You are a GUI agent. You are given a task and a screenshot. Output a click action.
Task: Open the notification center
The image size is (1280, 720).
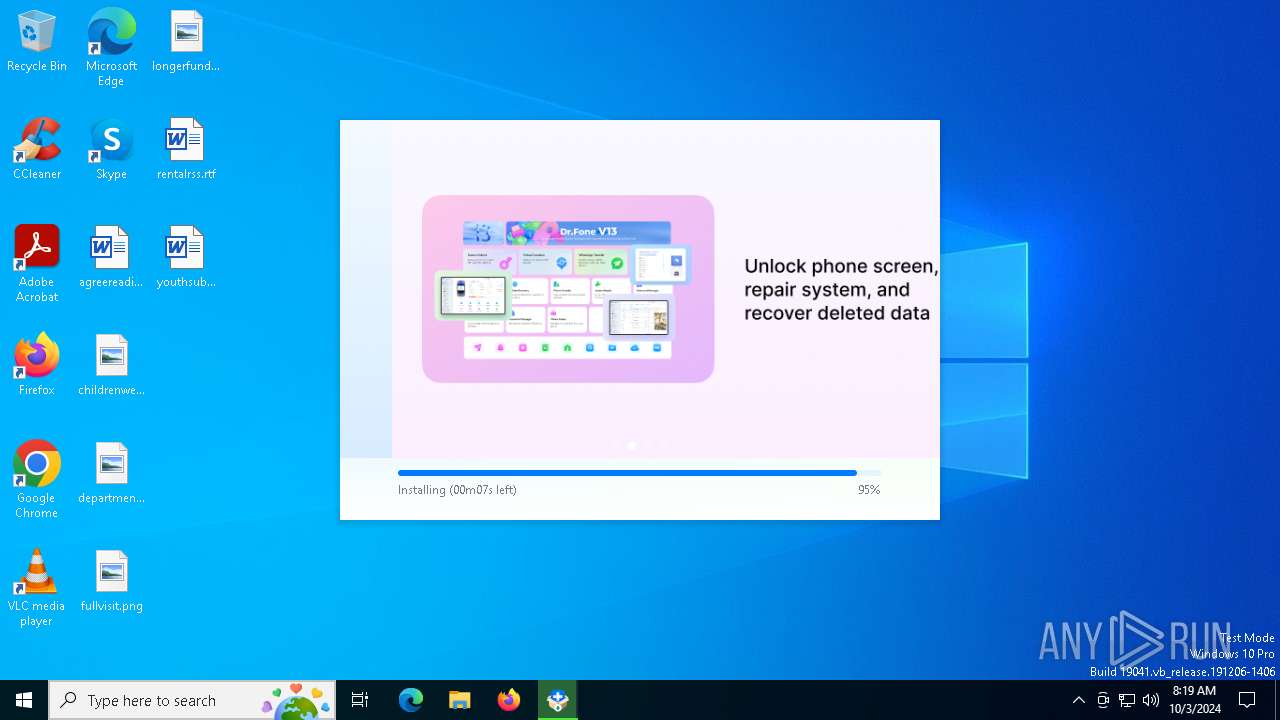point(1247,700)
